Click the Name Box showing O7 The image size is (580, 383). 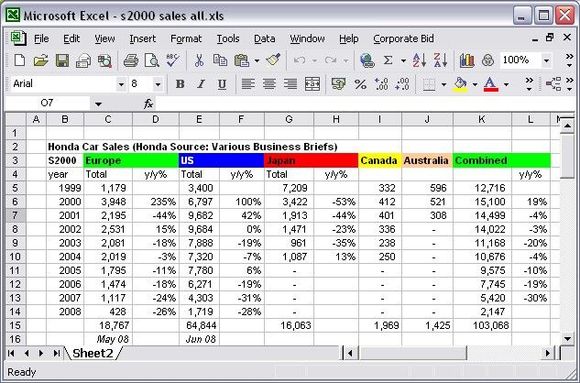47,104
